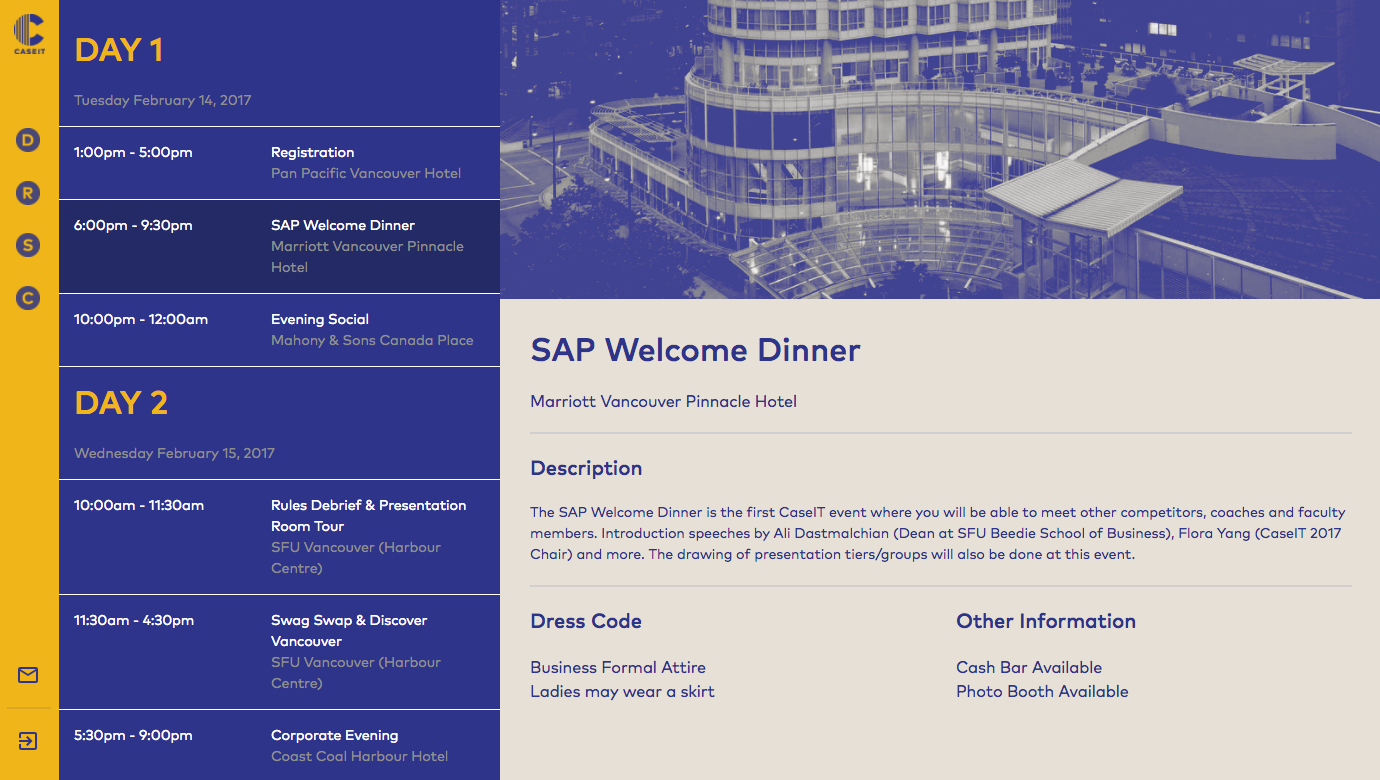Click the 6:00pm - 9:30pm time
This screenshot has width=1380, height=780.
click(133, 226)
